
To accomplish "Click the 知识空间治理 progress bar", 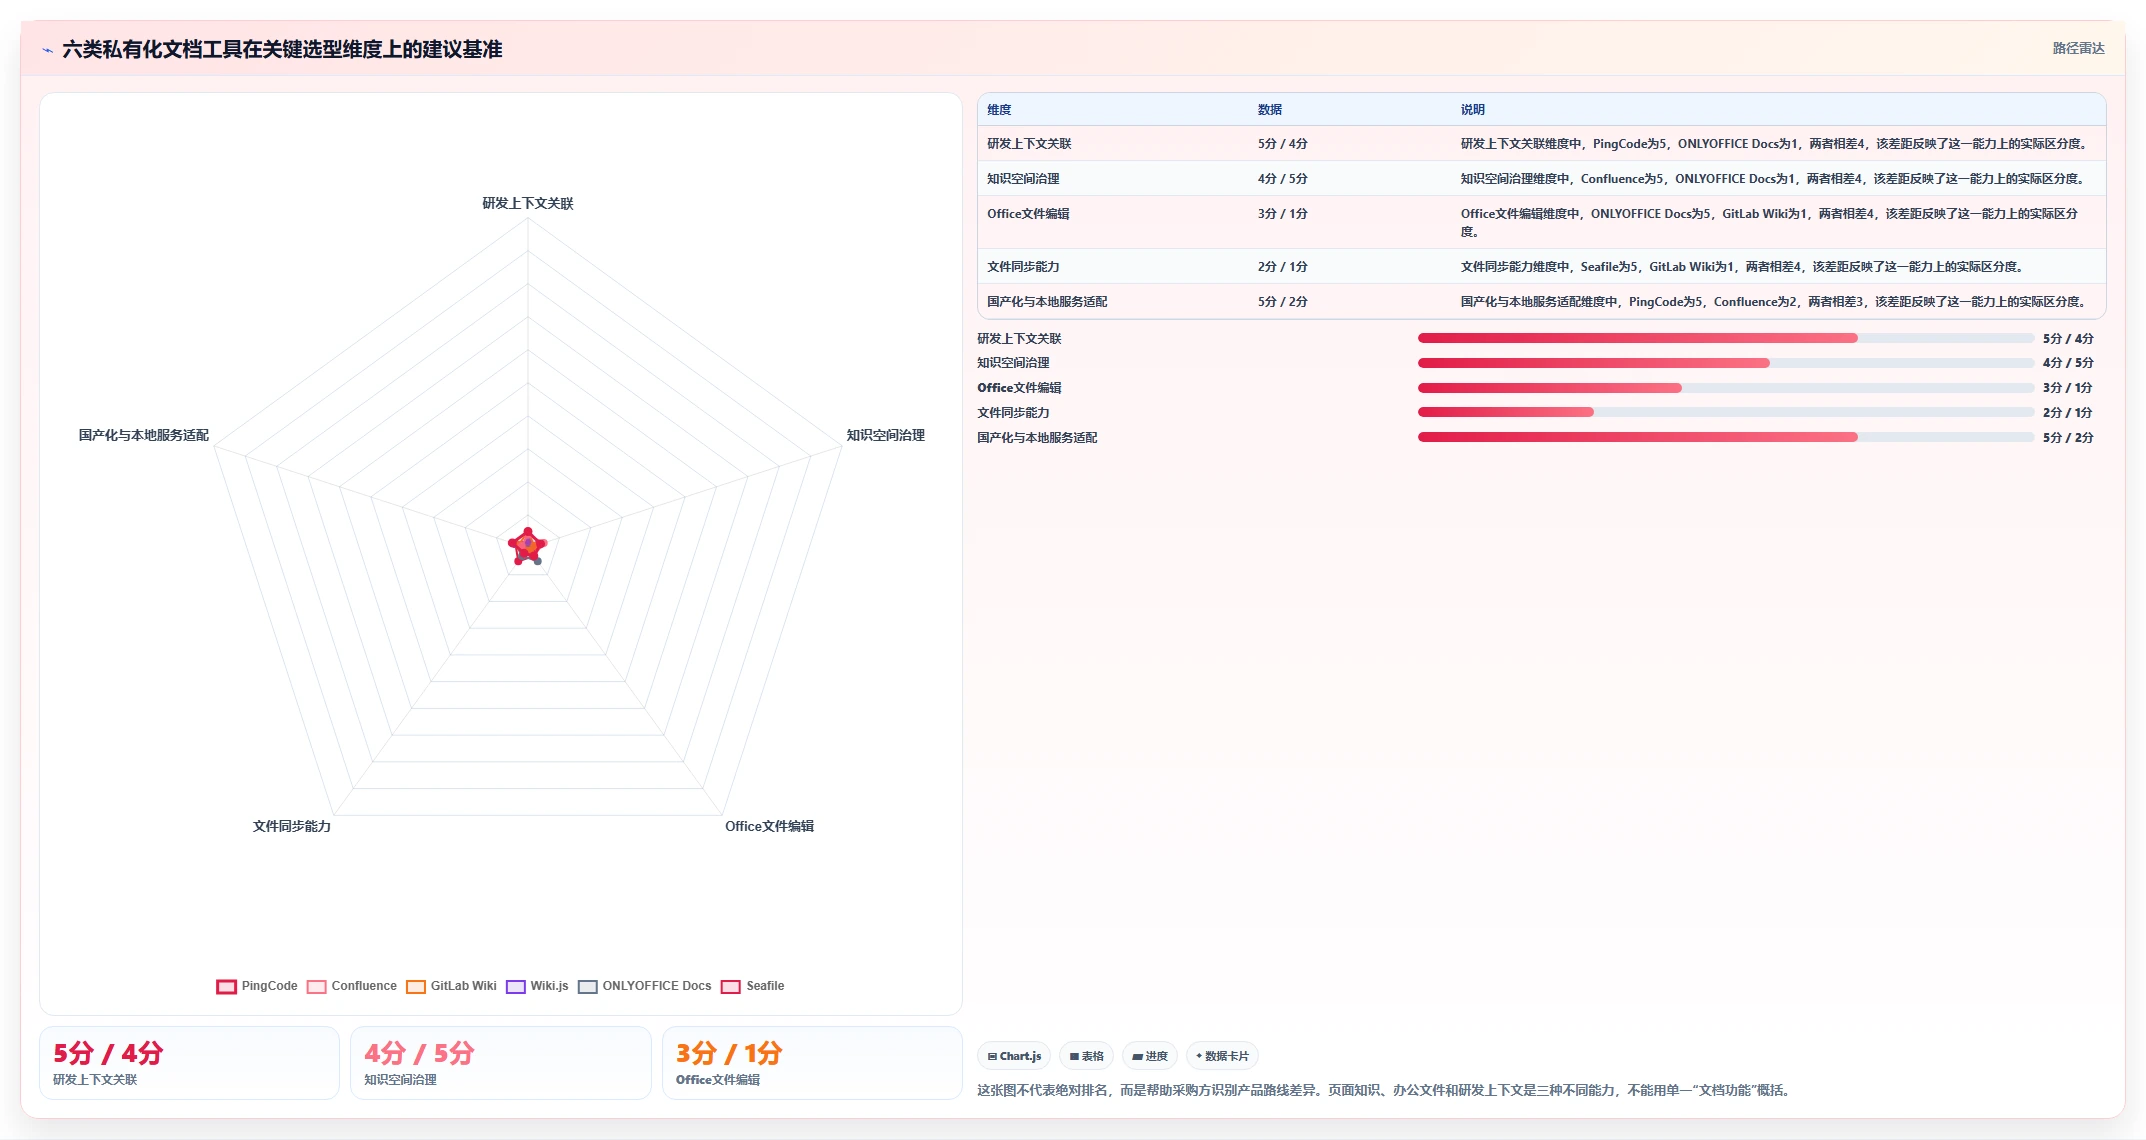I will point(1726,363).
